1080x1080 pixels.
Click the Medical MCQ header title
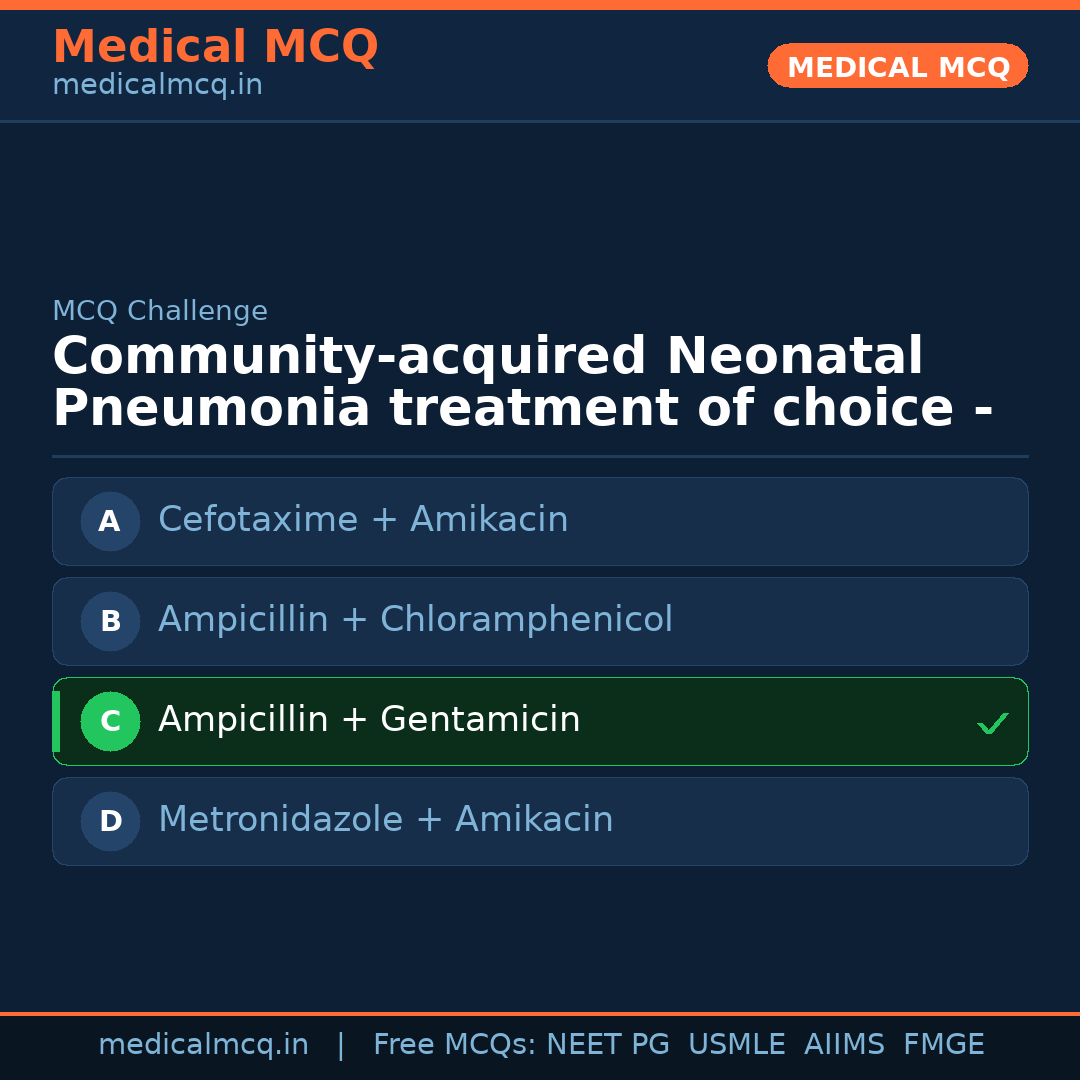(x=215, y=47)
